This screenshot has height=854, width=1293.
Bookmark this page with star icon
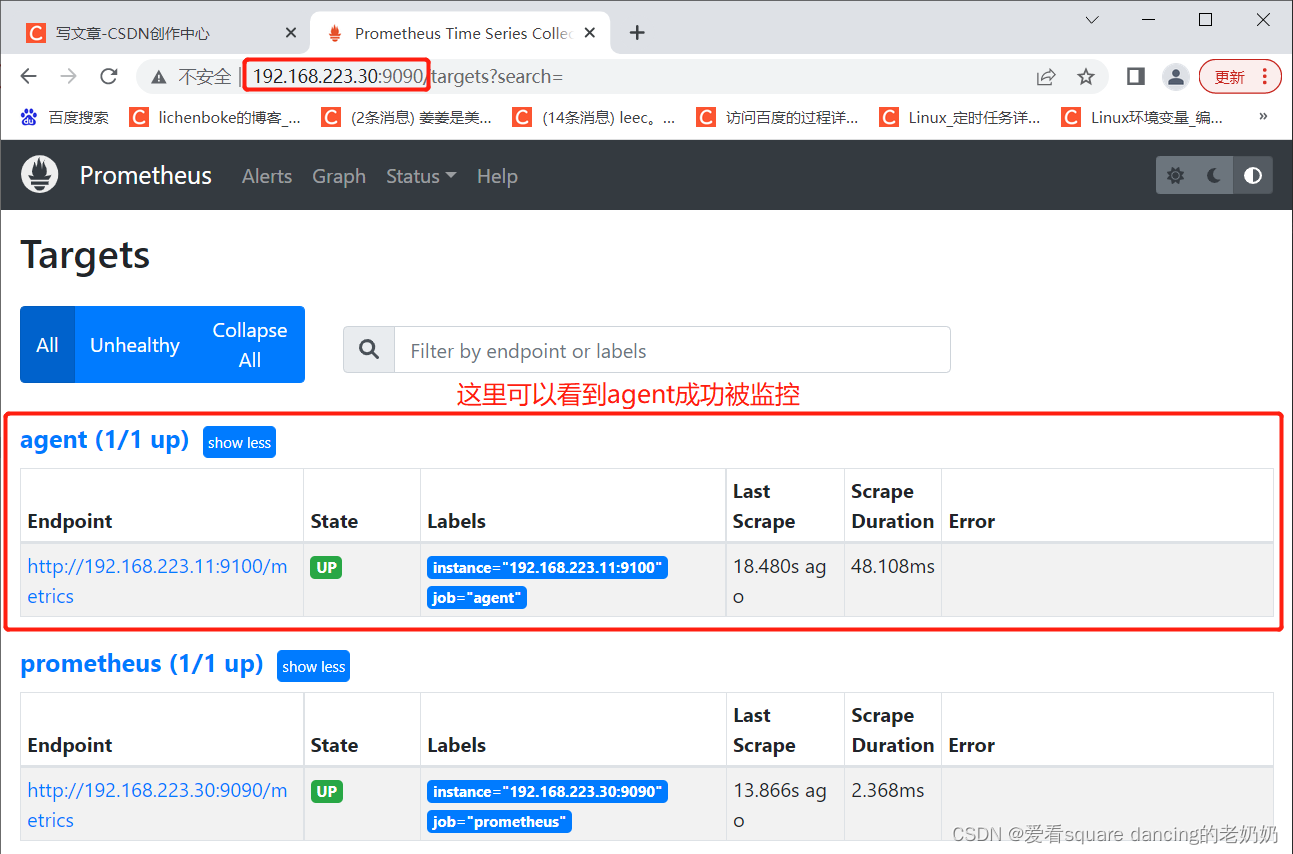tap(1086, 77)
